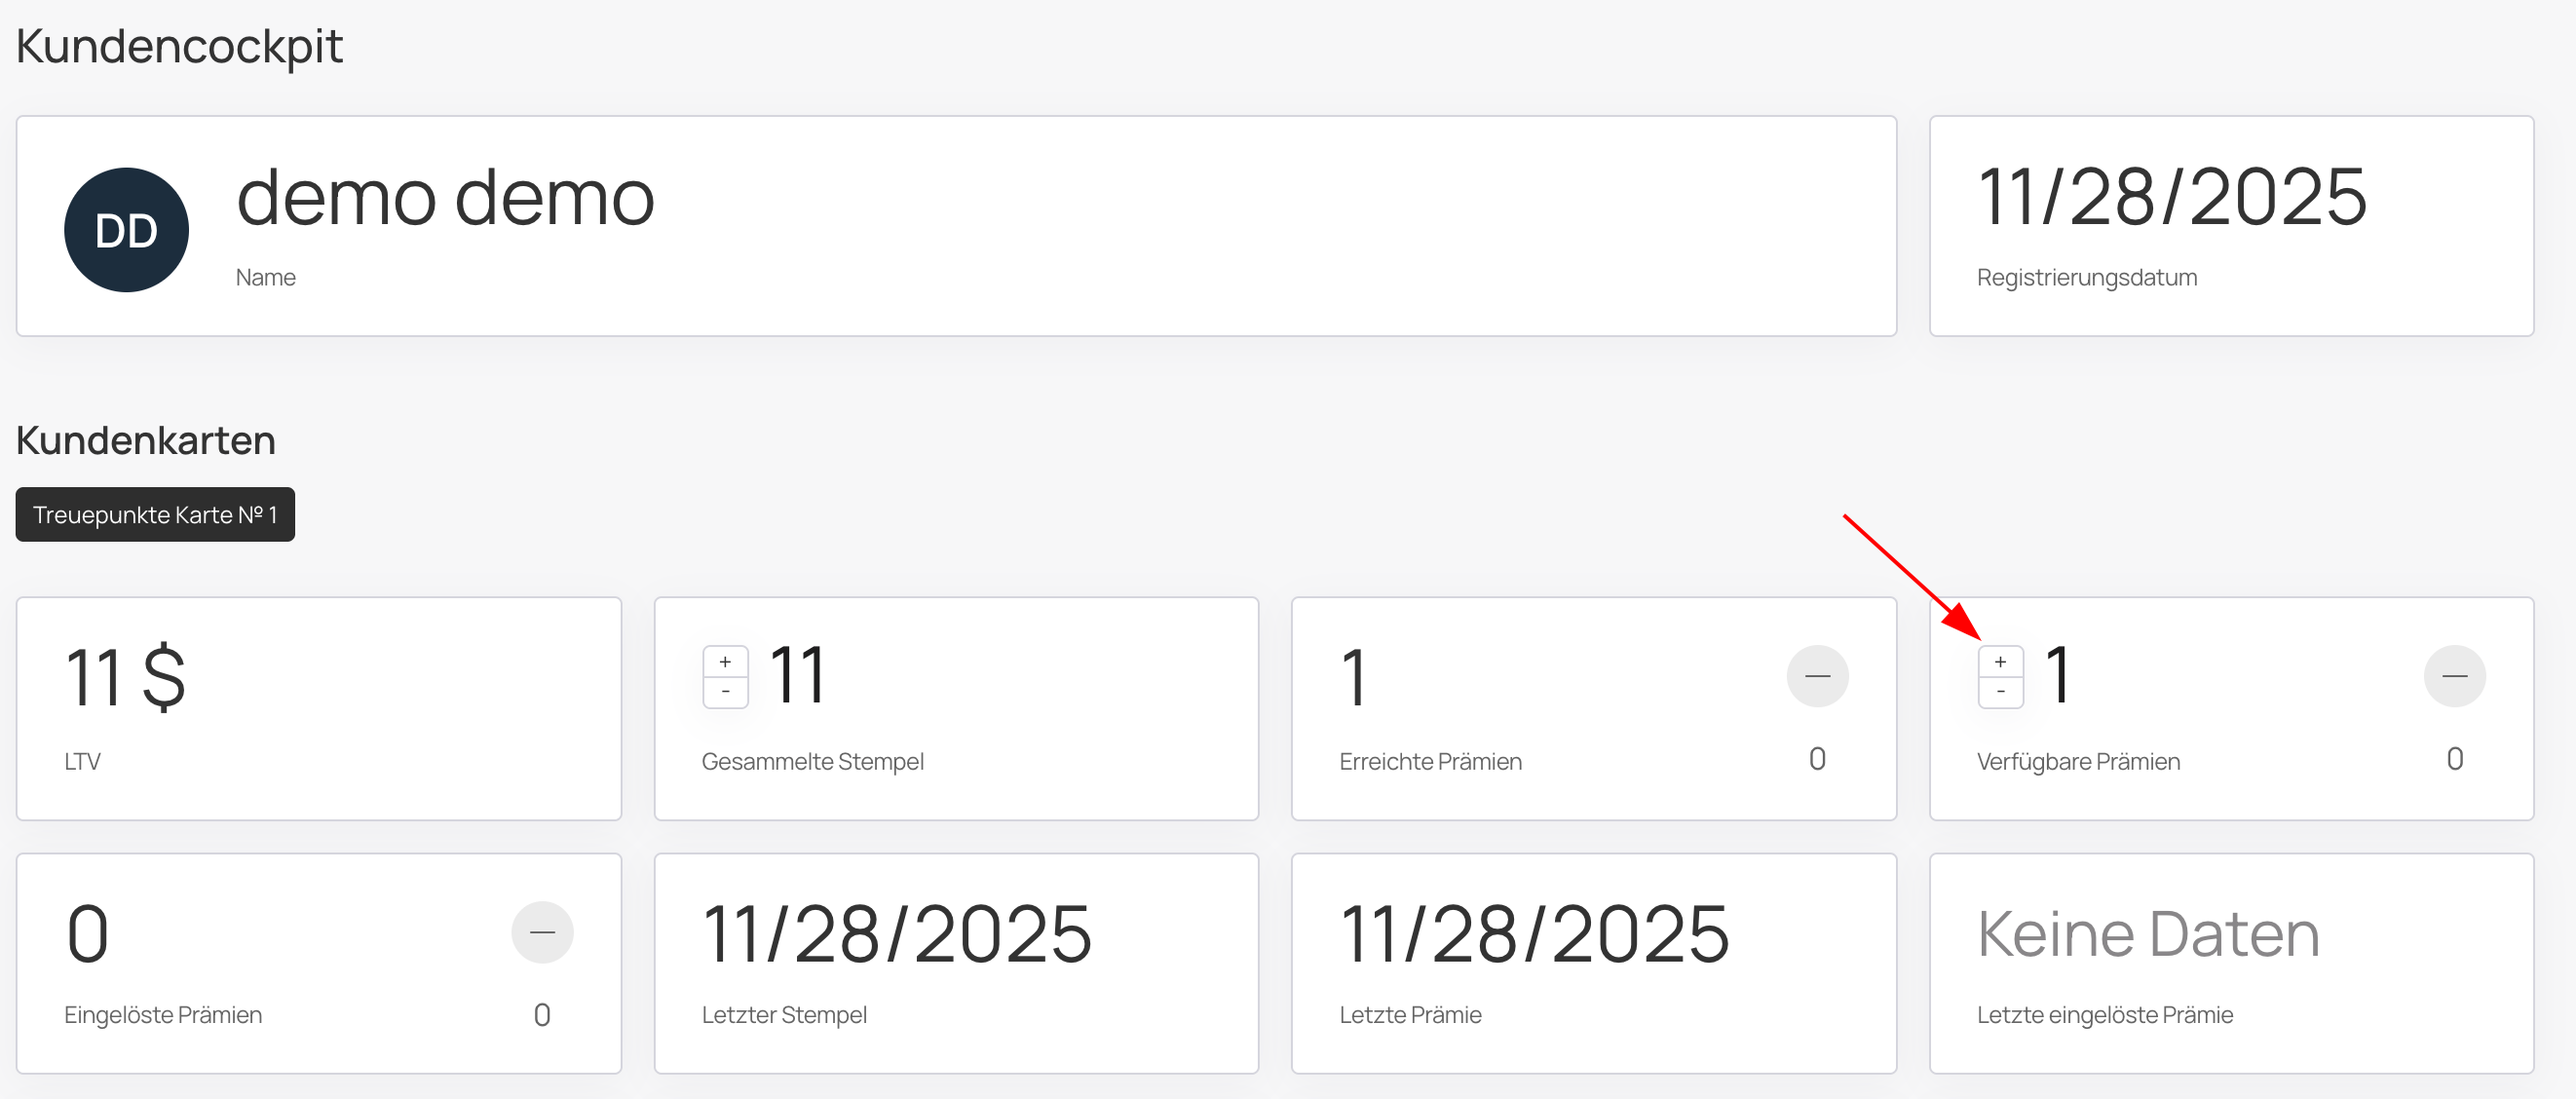This screenshot has width=2576, height=1099.
Task: Click the Eingelöste Prämien label
Action: click(x=163, y=1015)
